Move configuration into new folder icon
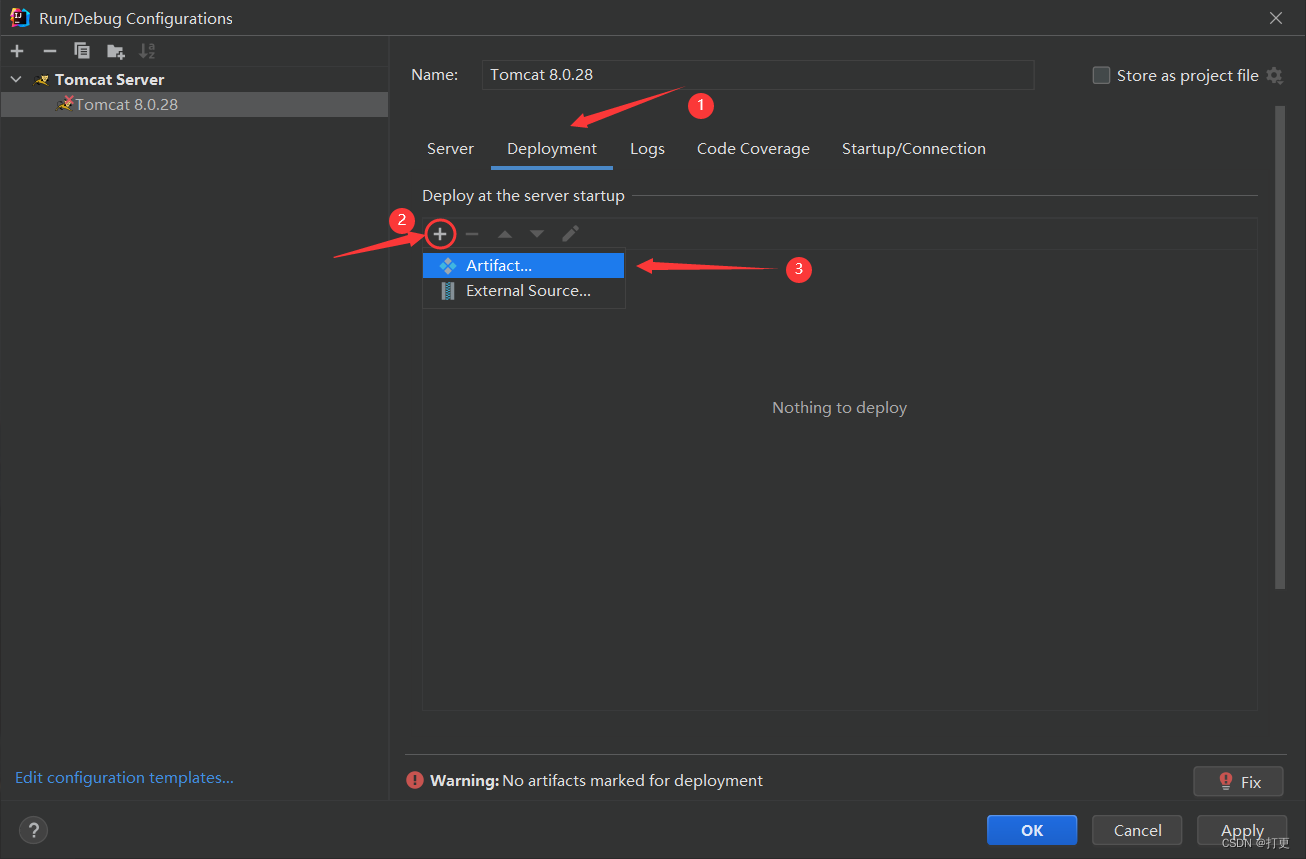Image resolution: width=1306 pixels, height=859 pixels. (116, 51)
